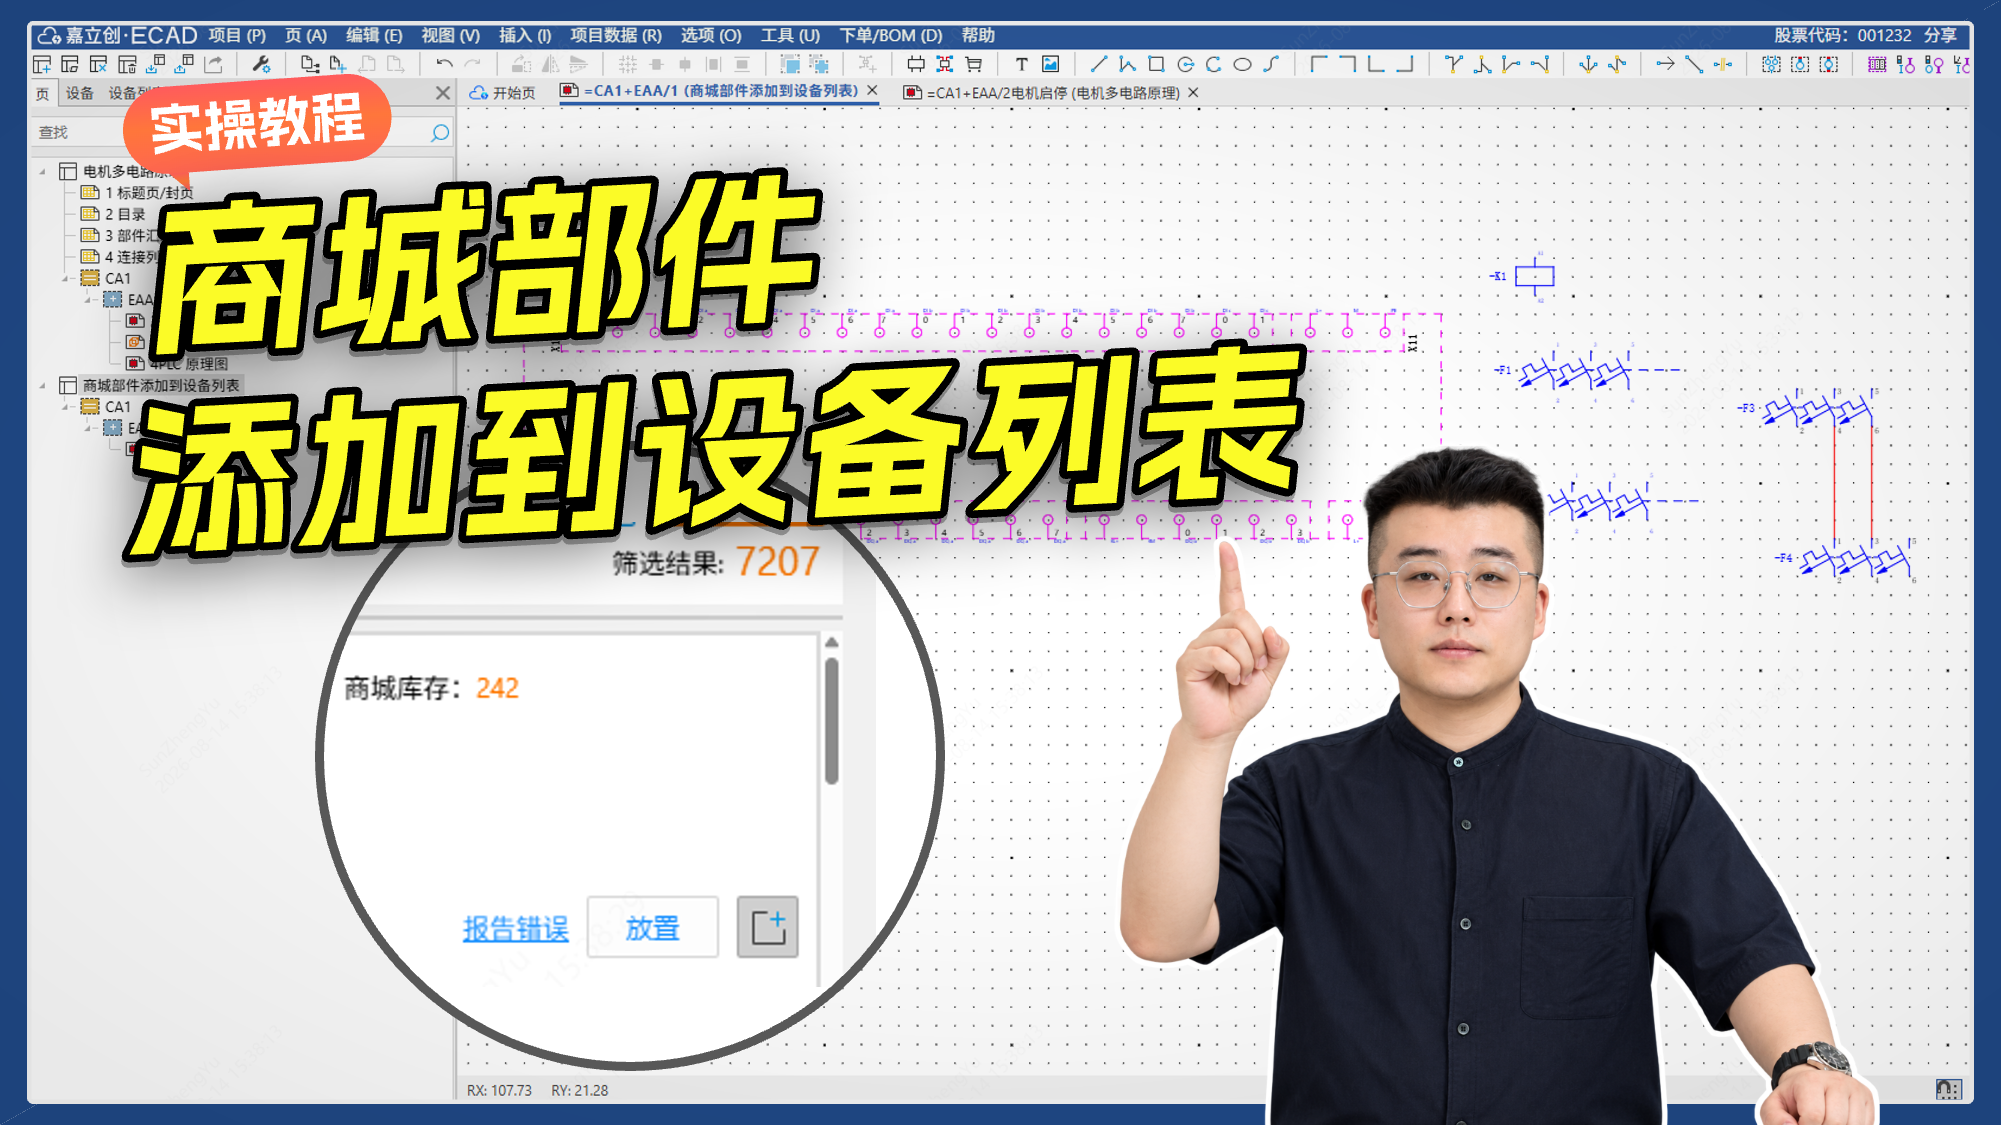Click the shopping cart icon in toolbar
Viewport: 2001px width, 1125px height.
(973, 64)
